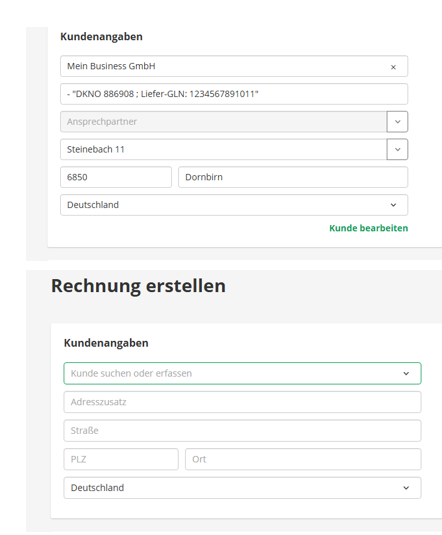Focus the Kunde suchen oder erfassen box
442x535 pixels.
(242, 373)
